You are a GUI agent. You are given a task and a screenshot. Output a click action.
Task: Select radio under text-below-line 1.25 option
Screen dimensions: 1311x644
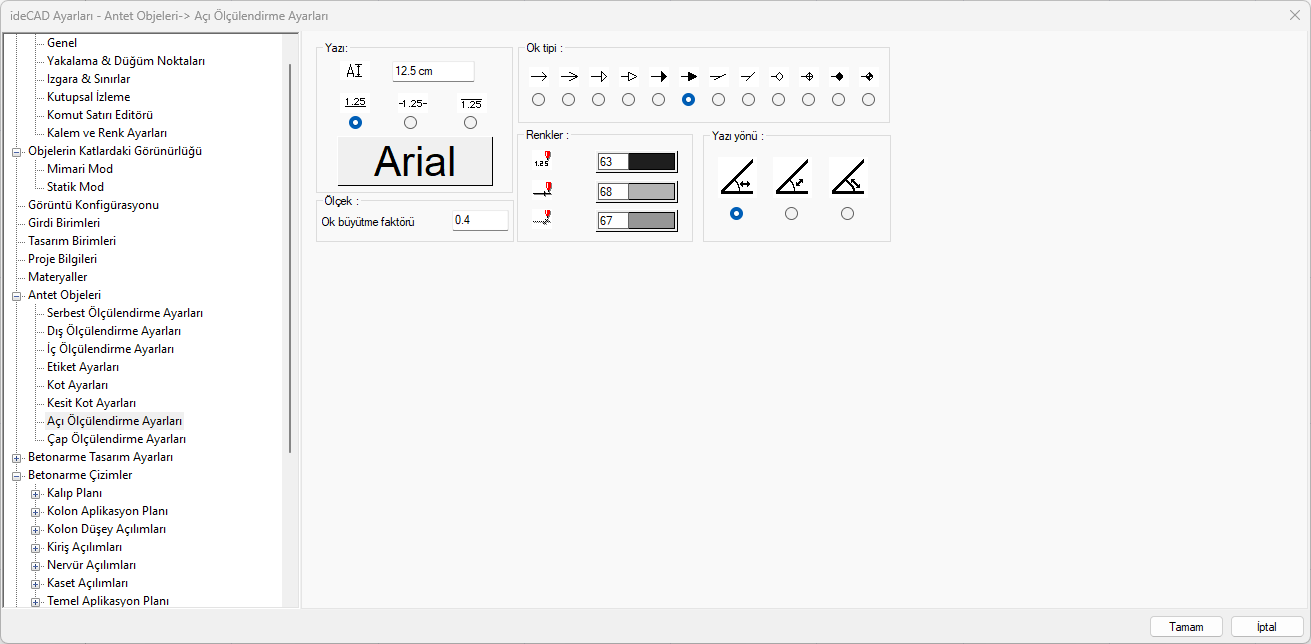click(470, 122)
